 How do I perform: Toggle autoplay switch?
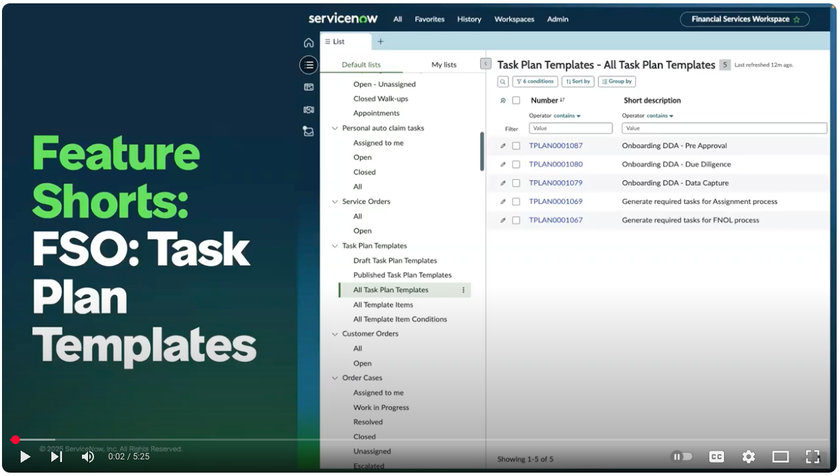[682, 457]
